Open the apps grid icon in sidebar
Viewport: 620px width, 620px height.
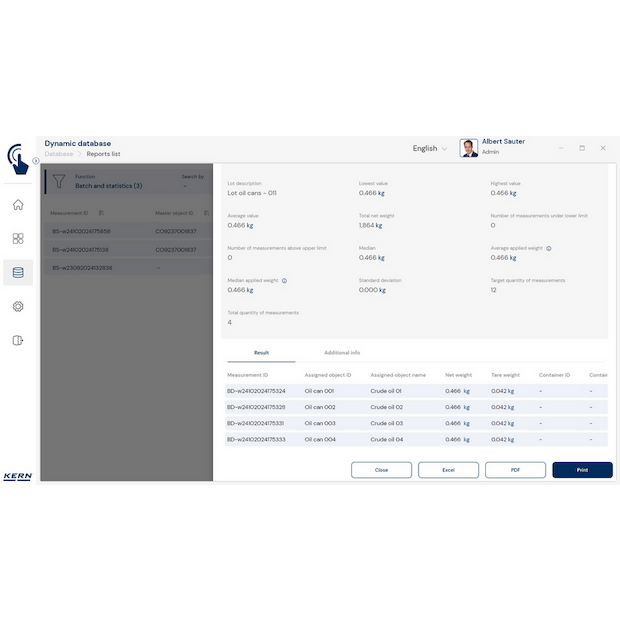[18, 239]
